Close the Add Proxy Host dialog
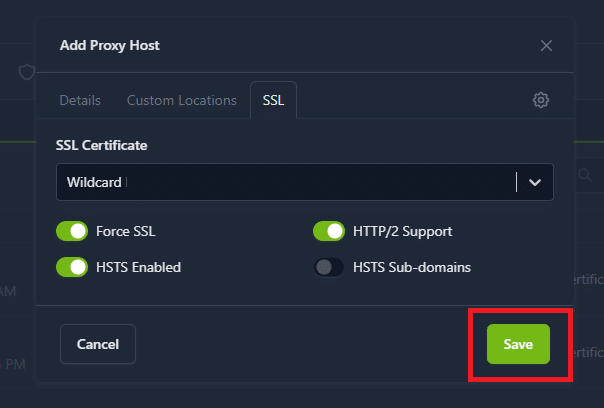The width and height of the screenshot is (604, 408). click(x=546, y=45)
